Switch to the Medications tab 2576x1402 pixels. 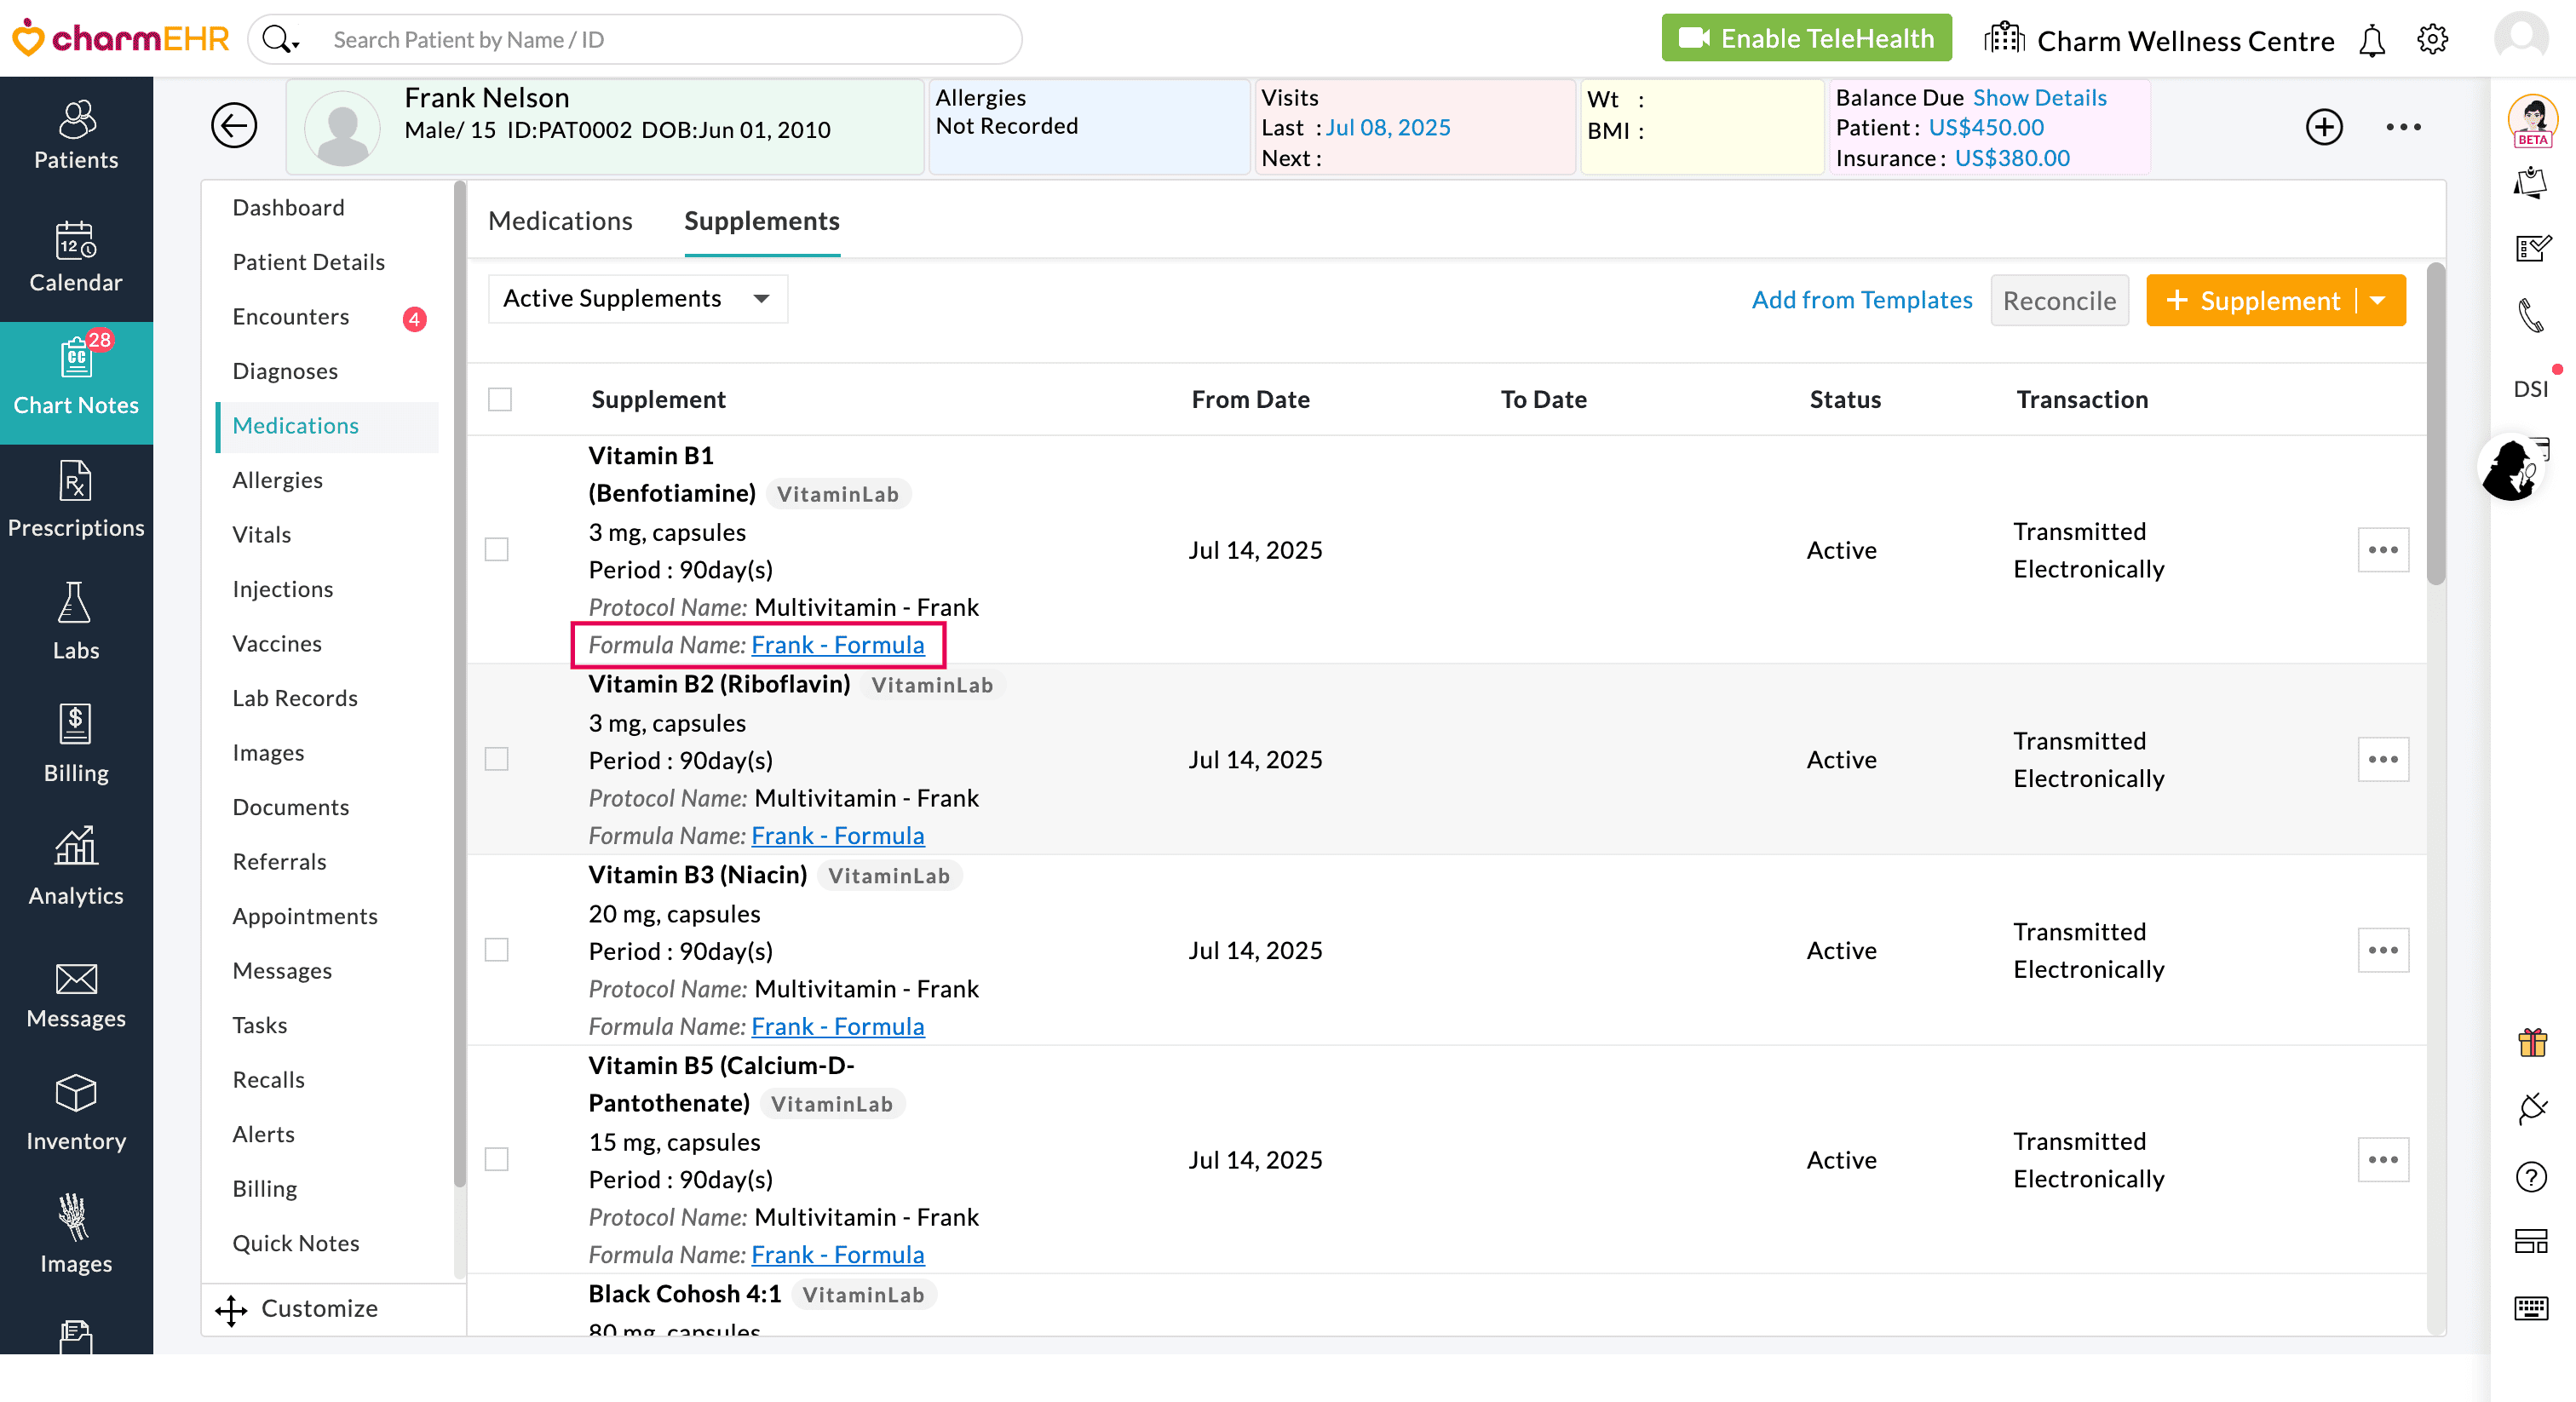[560, 221]
